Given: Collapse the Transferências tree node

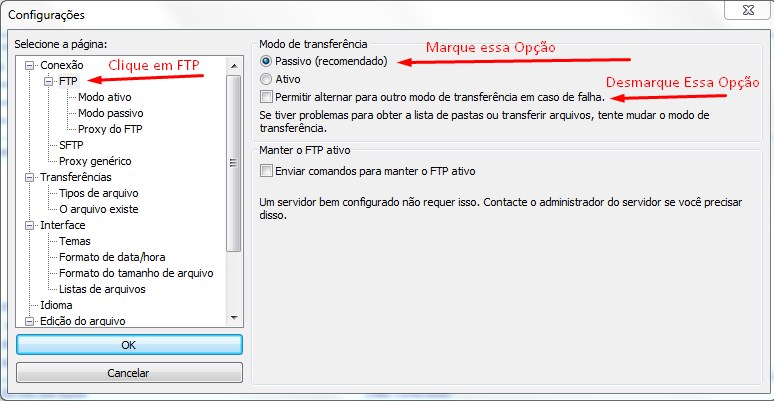Looking at the screenshot, I should 30,177.
